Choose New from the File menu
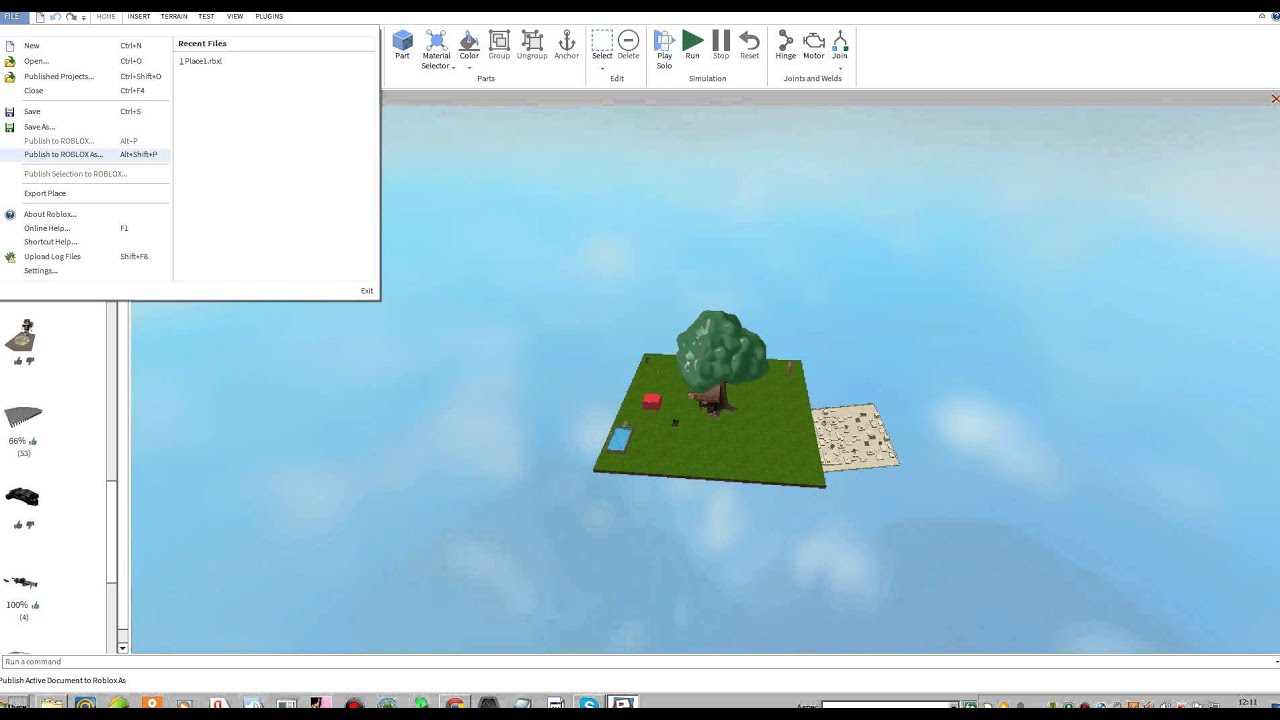 pyautogui.click(x=86, y=46)
